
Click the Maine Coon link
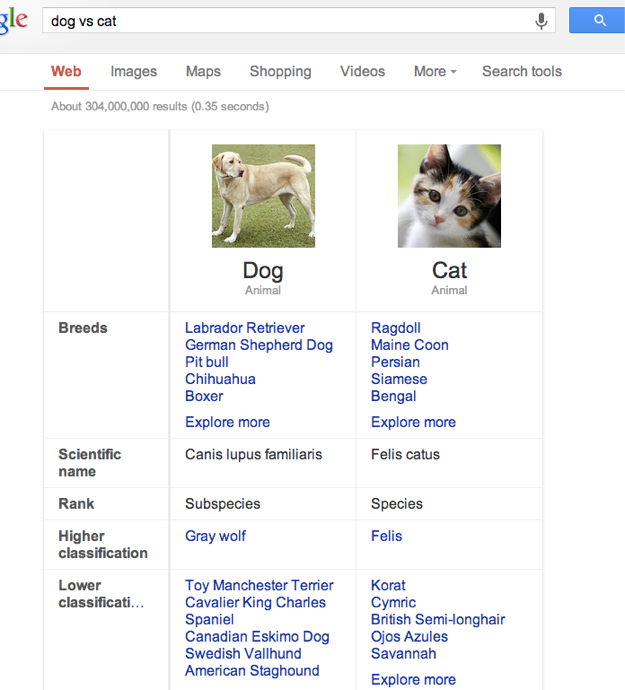pos(409,345)
